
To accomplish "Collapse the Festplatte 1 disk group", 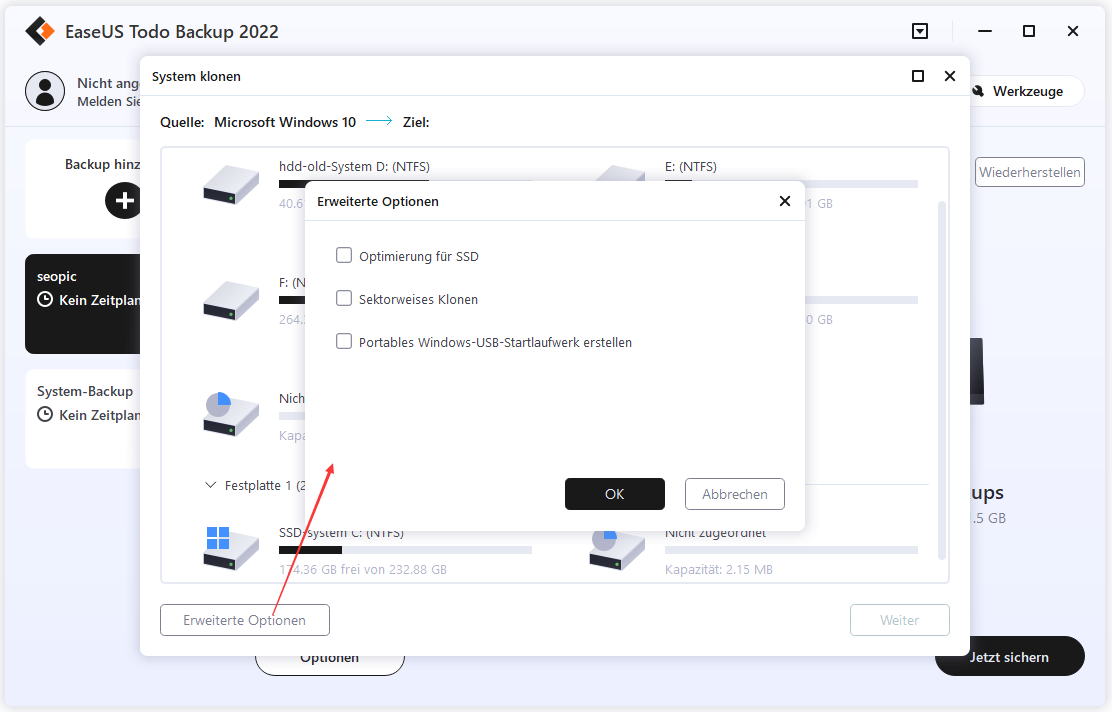I will [211, 485].
